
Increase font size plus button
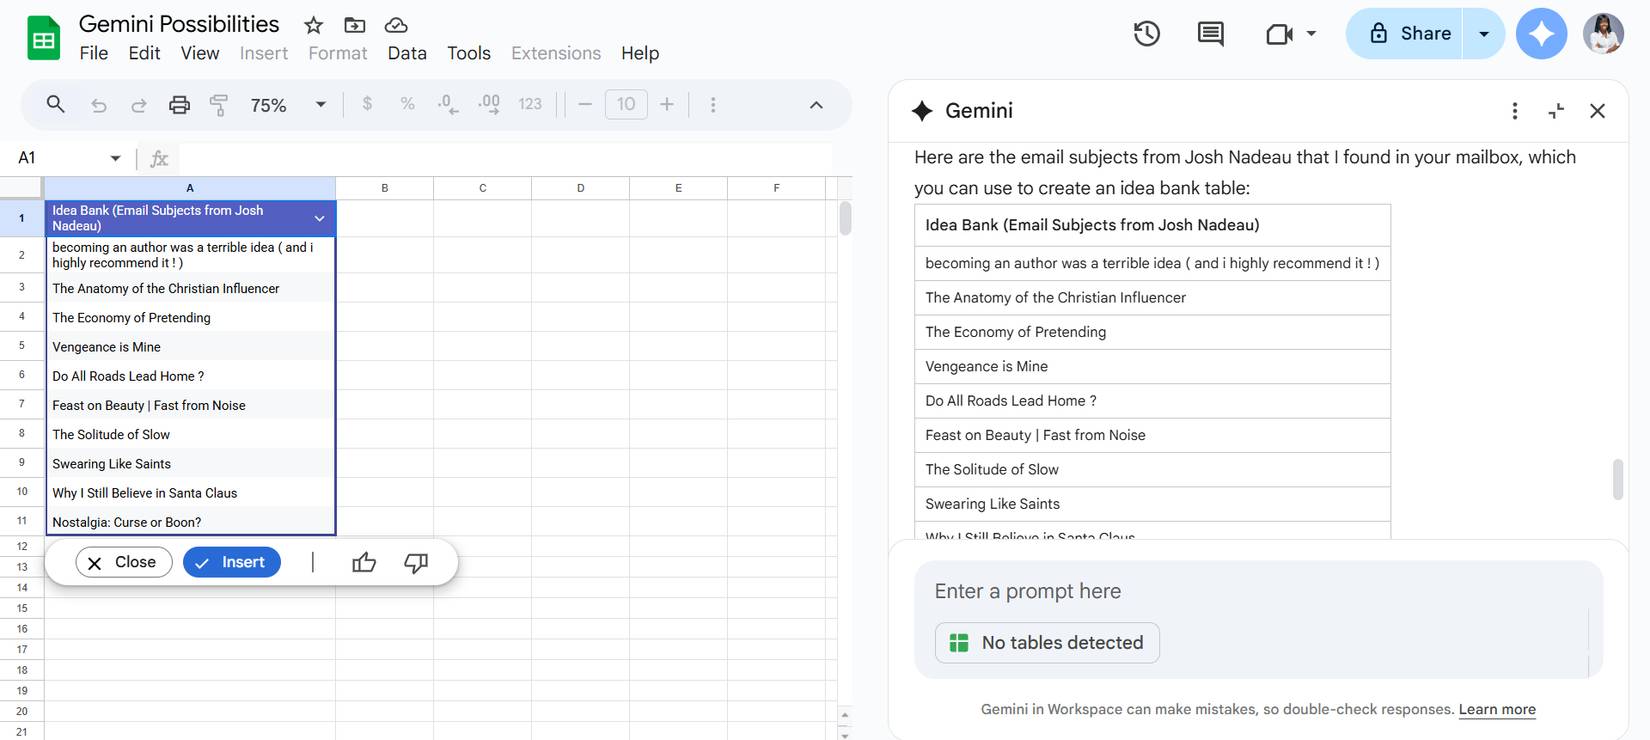pyautogui.click(x=667, y=104)
